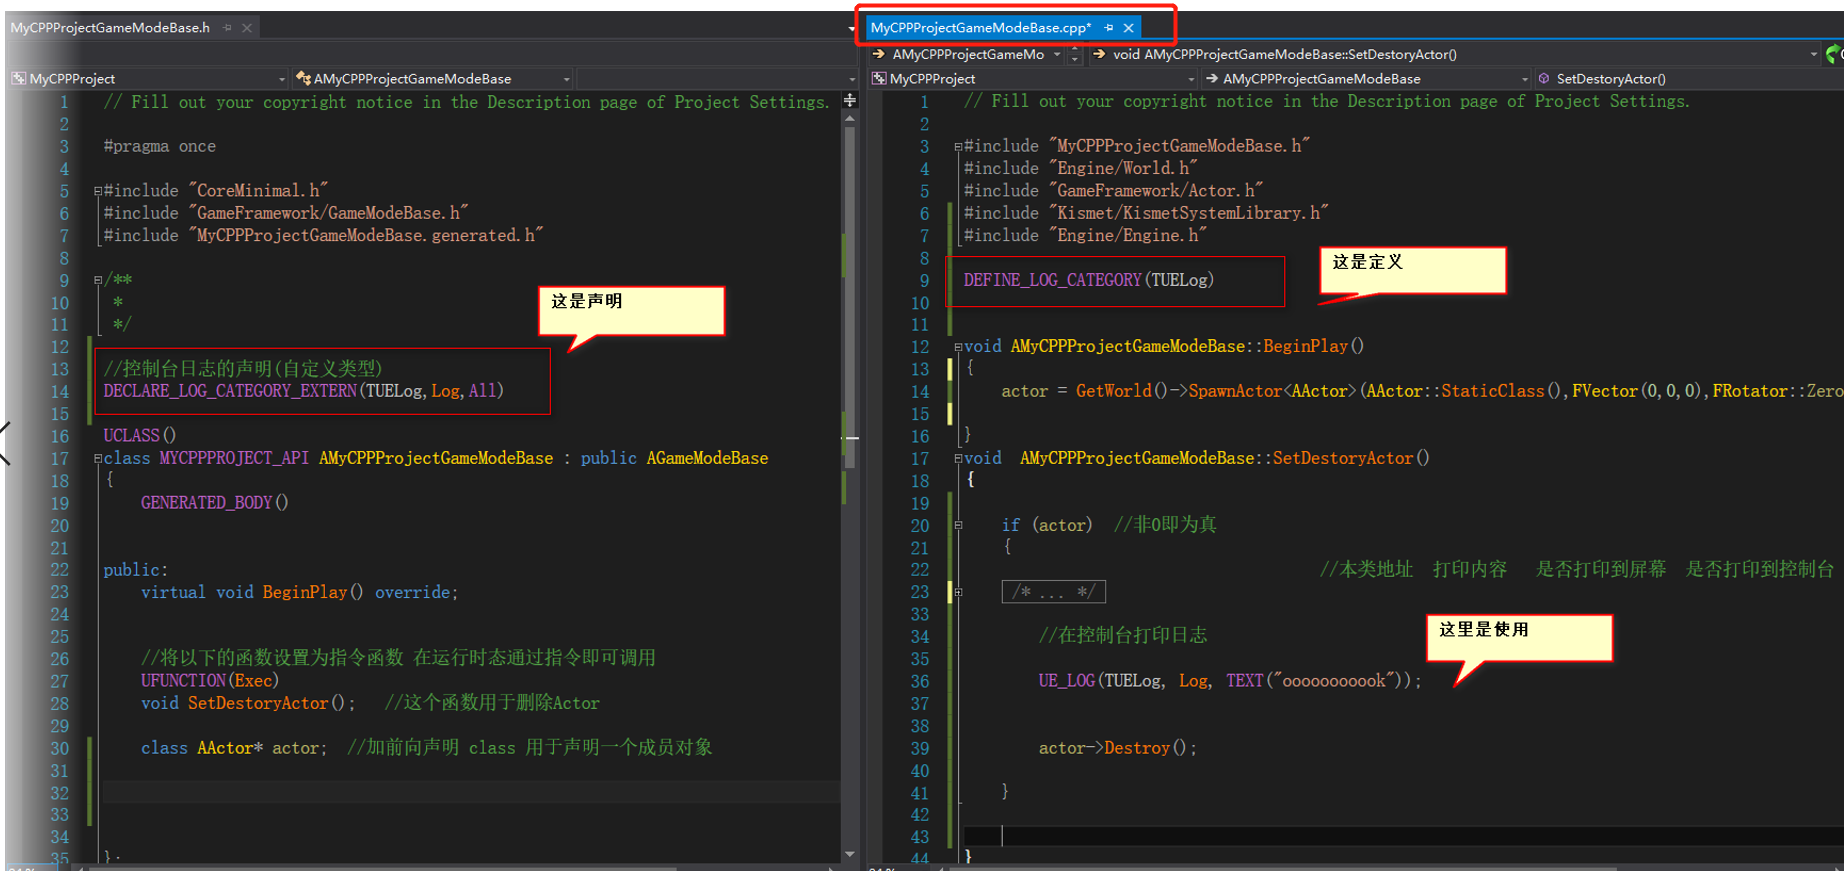Click on virtual void BeginPlay() override
This screenshot has width=1844, height=871.
coord(299,592)
